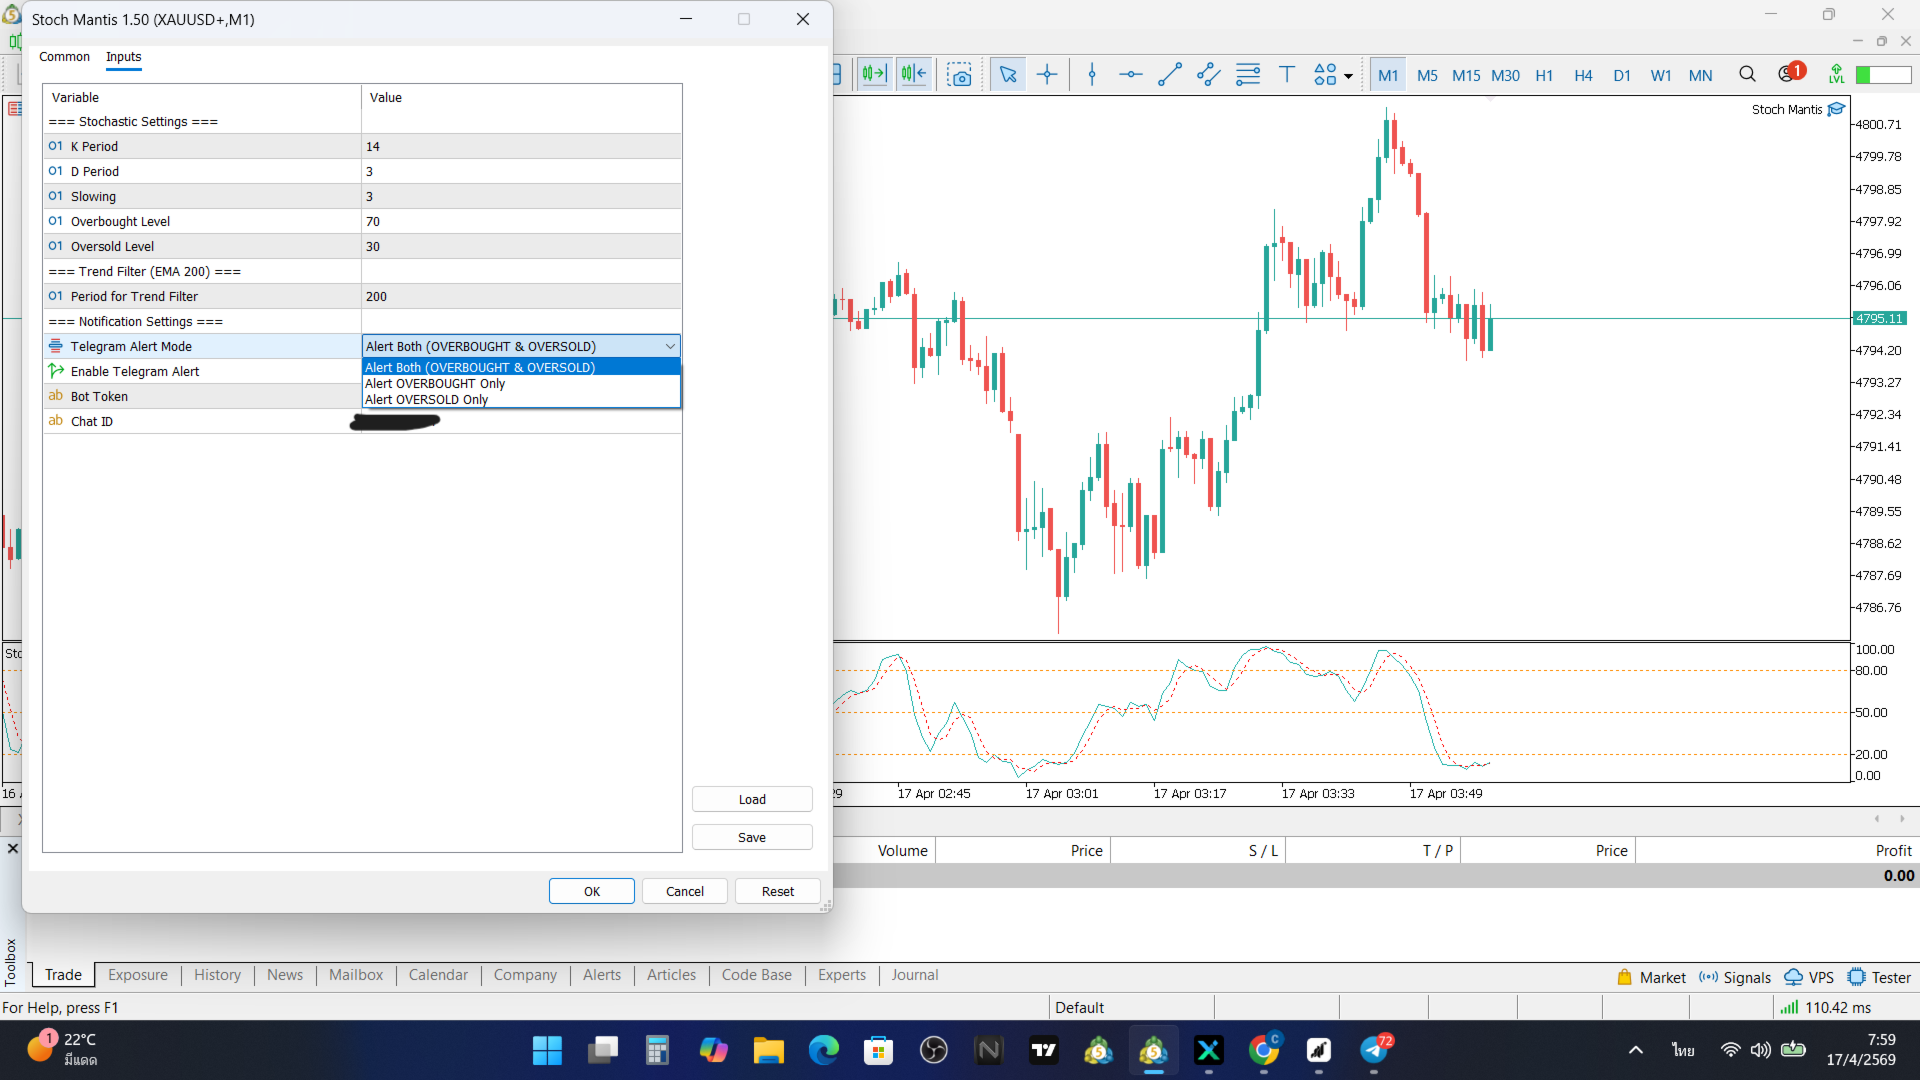Screen dimensions: 1920x1080
Task: Click the screenshot camera icon
Action: [960, 75]
